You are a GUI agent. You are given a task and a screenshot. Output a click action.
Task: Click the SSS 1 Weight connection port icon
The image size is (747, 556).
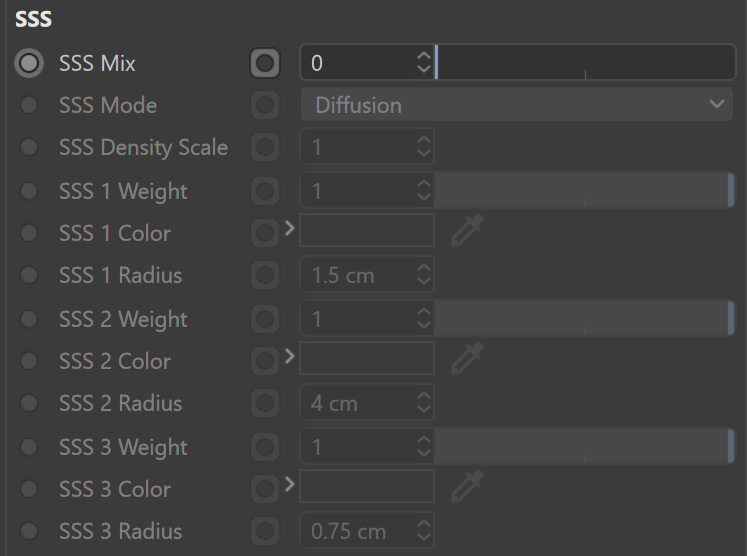(265, 191)
